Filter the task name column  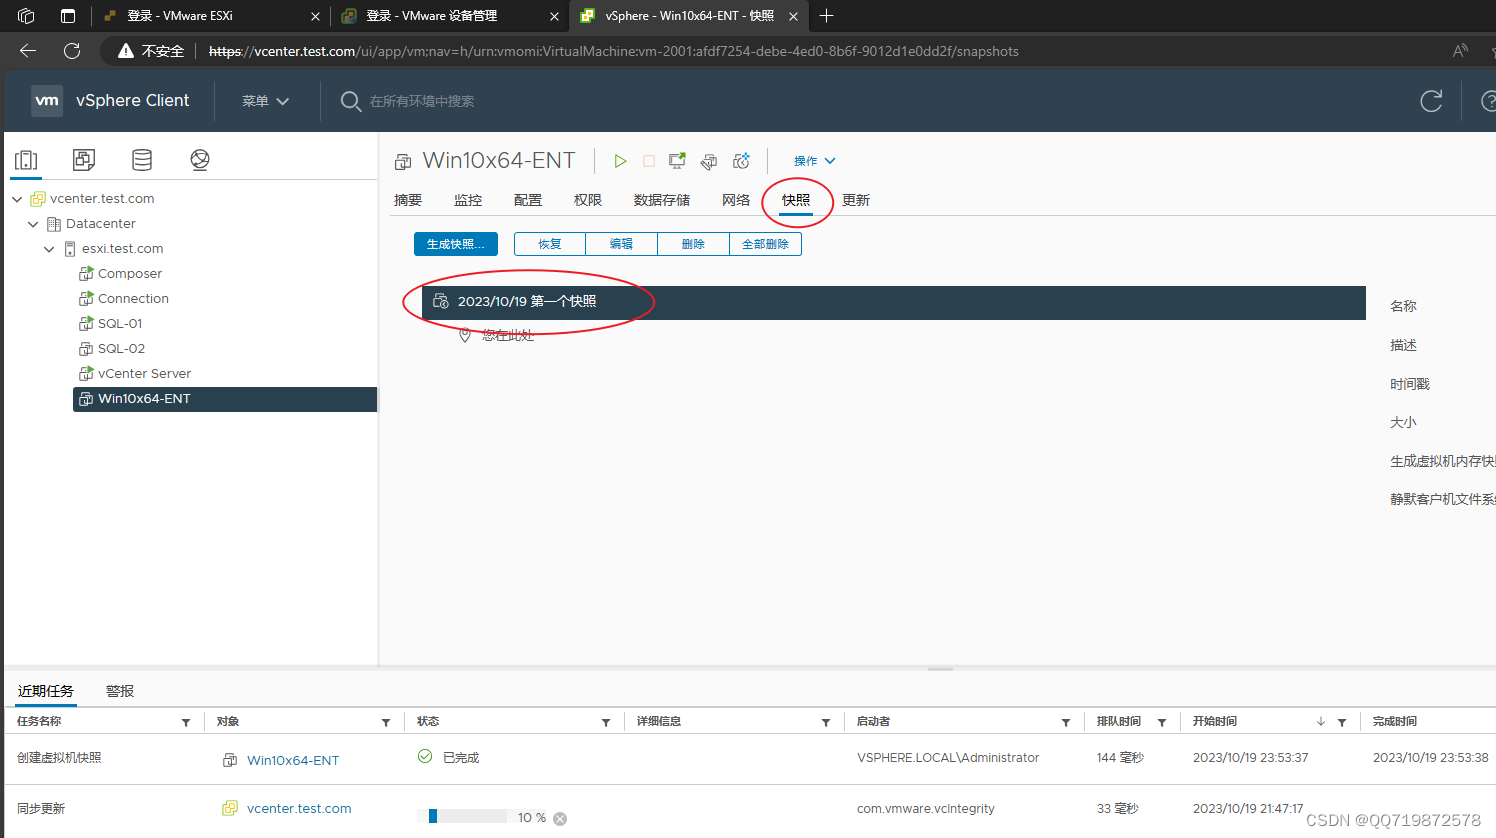point(186,722)
